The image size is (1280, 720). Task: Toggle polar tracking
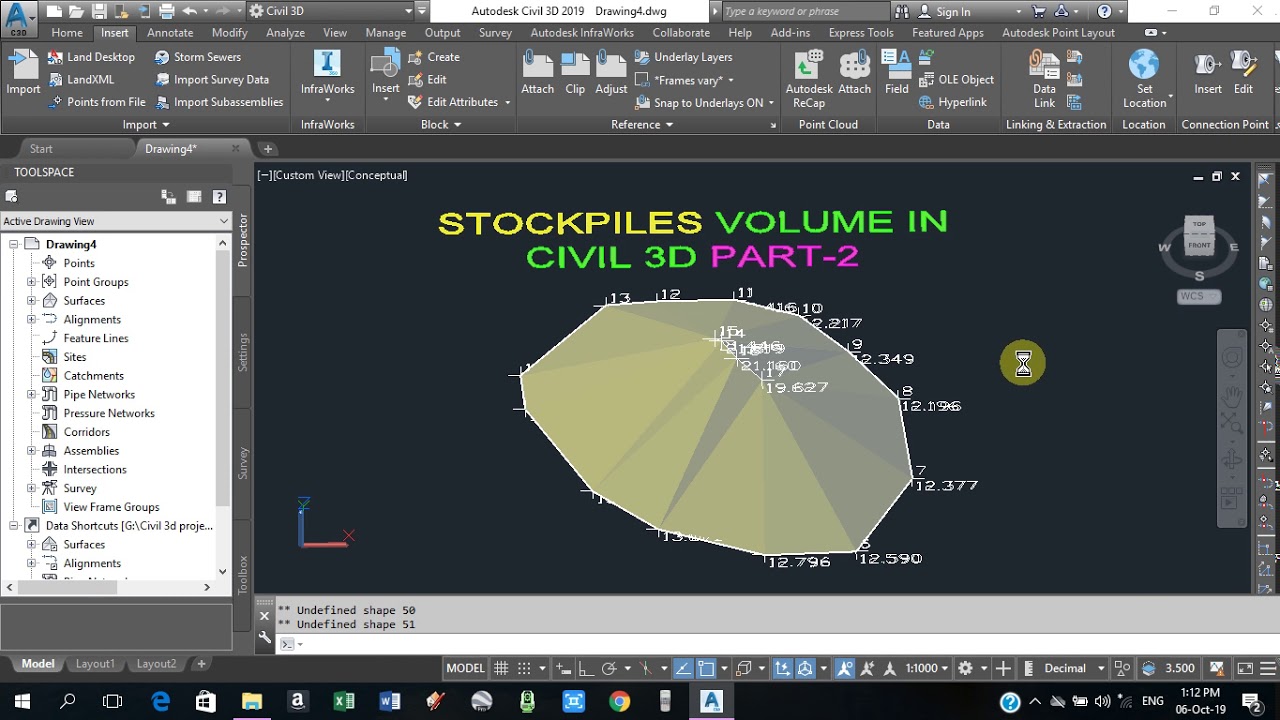point(608,668)
